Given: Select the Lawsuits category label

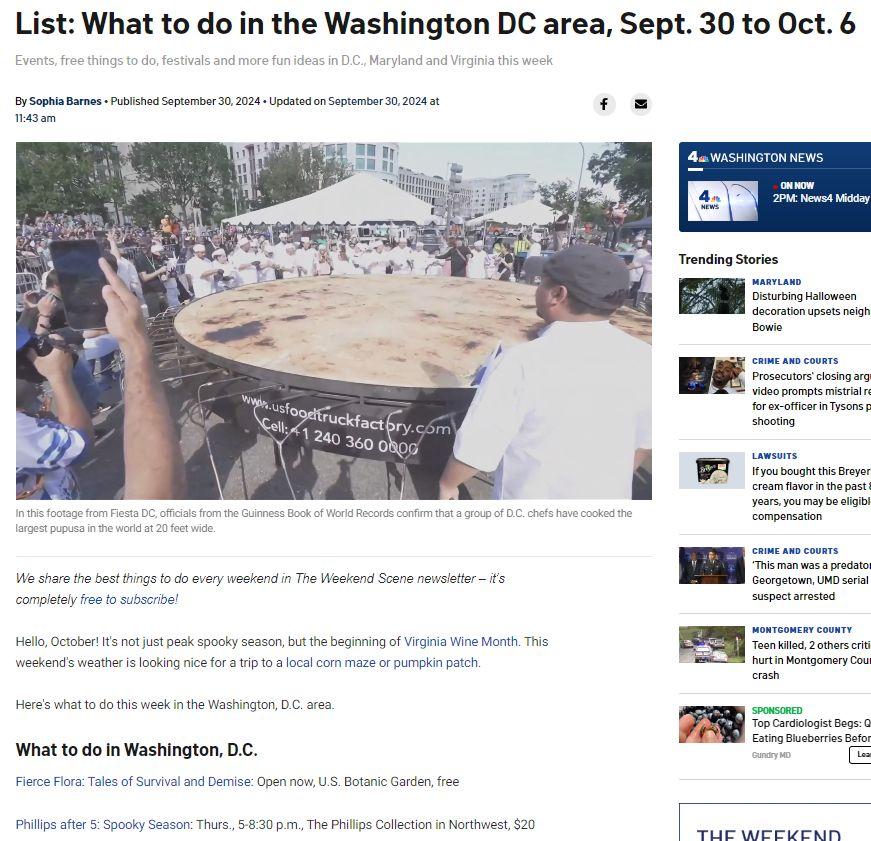Looking at the screenshot, I should [x=774, y=456].
